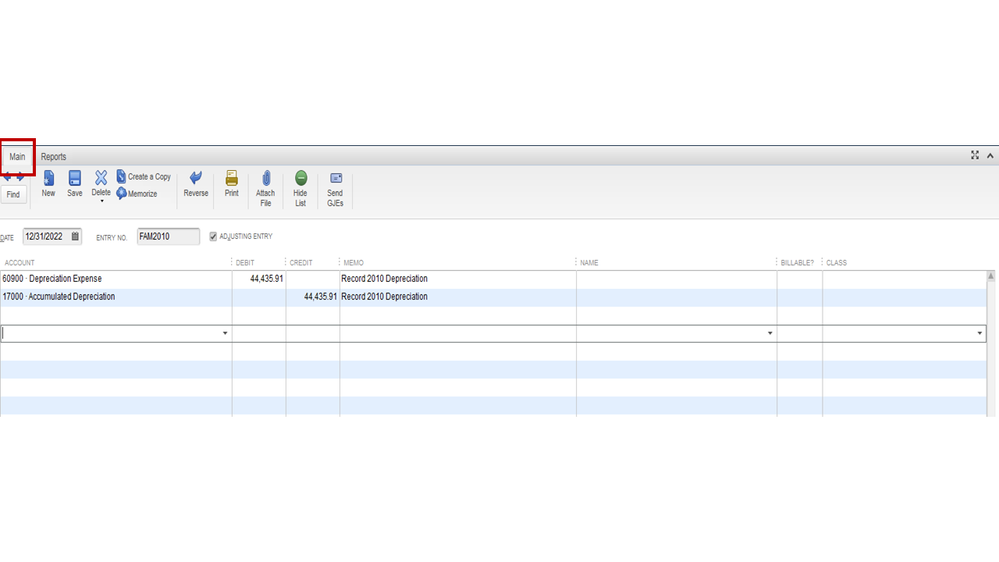
Task: Select the 17000 Accumulated Depreciation row
Action: [493, 297]
